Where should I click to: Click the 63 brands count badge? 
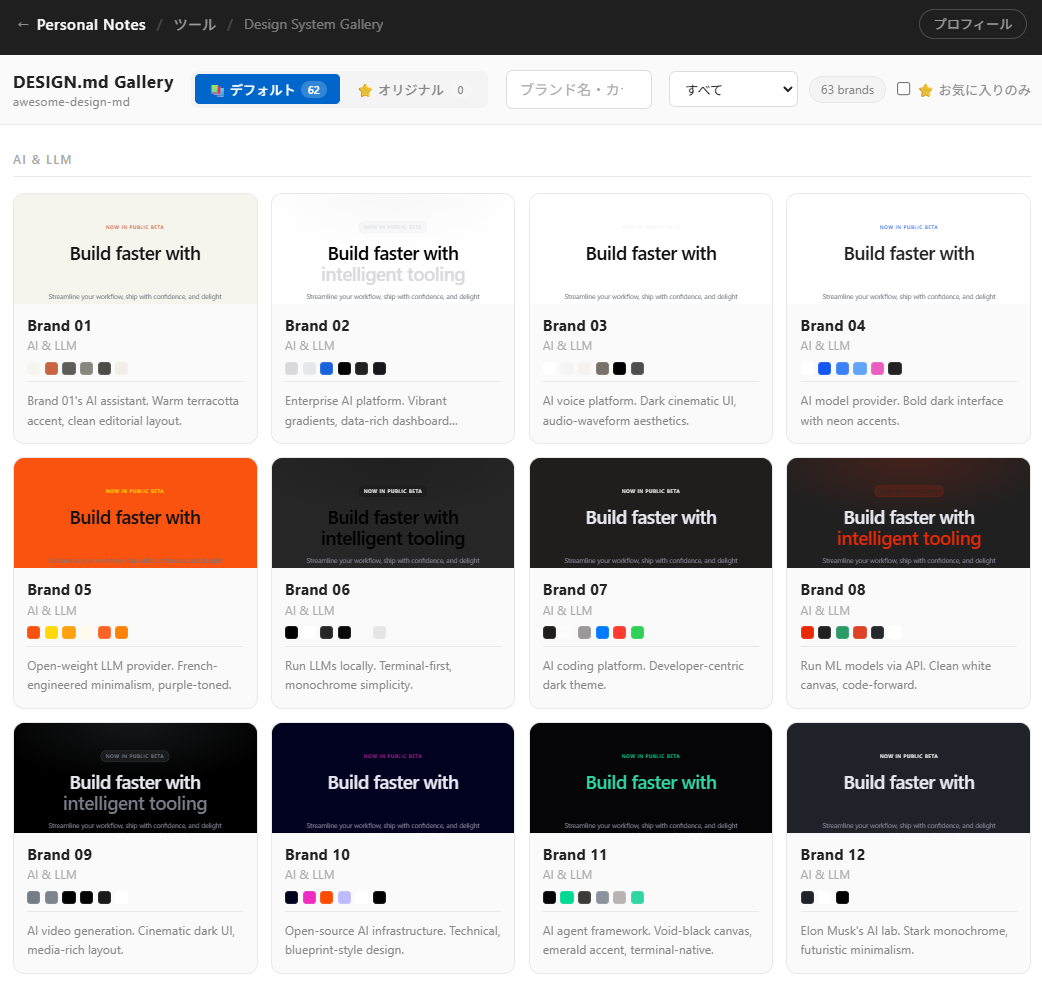847,90
